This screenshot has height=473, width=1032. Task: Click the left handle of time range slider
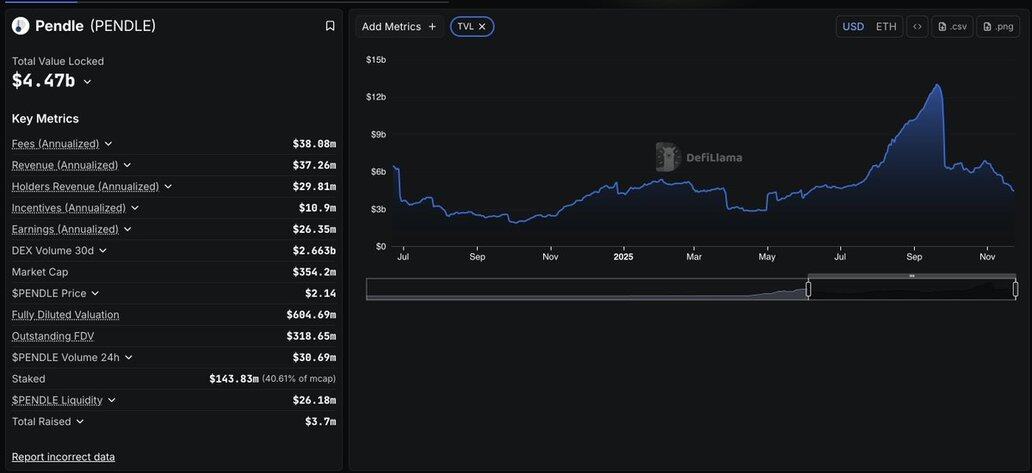808,289
